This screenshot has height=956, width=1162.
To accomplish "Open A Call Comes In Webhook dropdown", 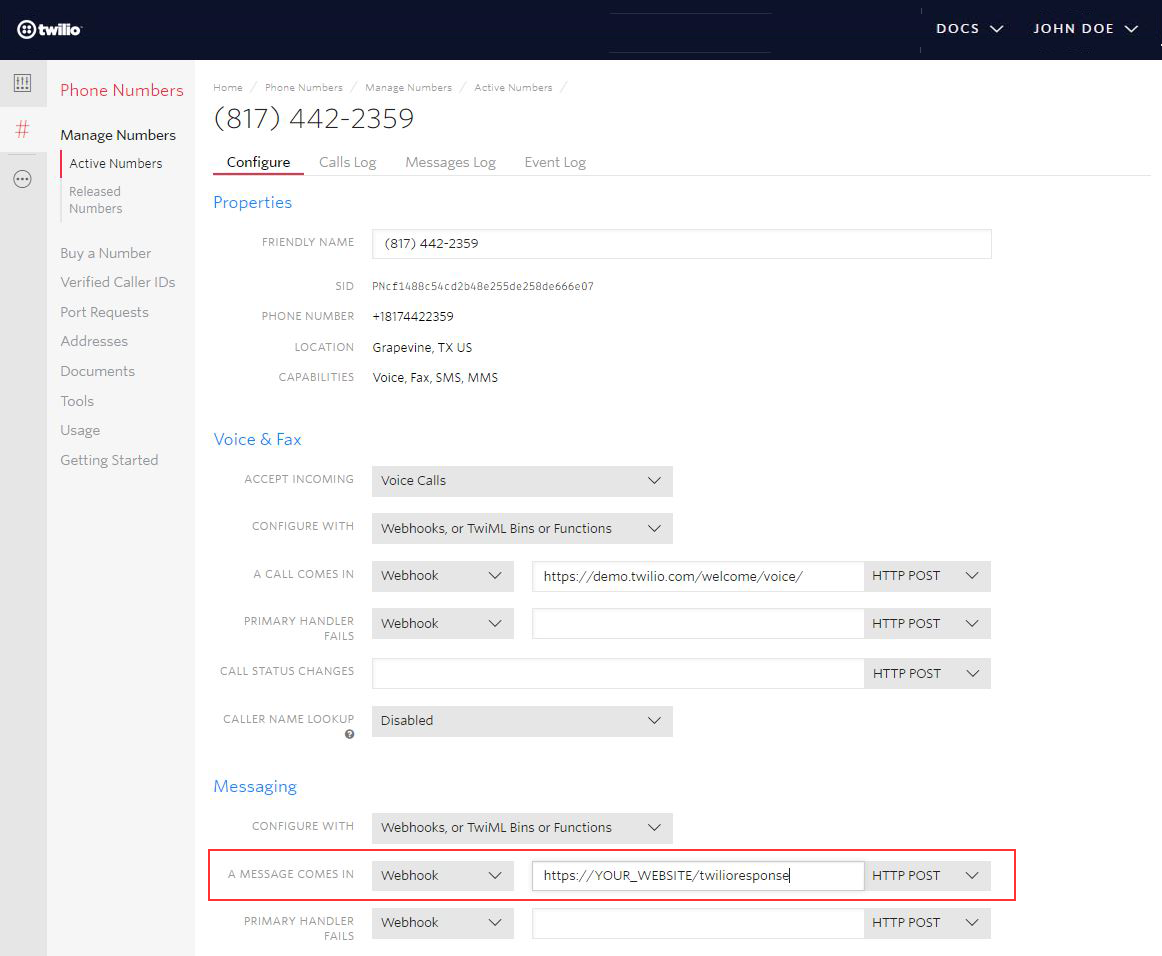I will pyautogui.click(x=442, y=576).
